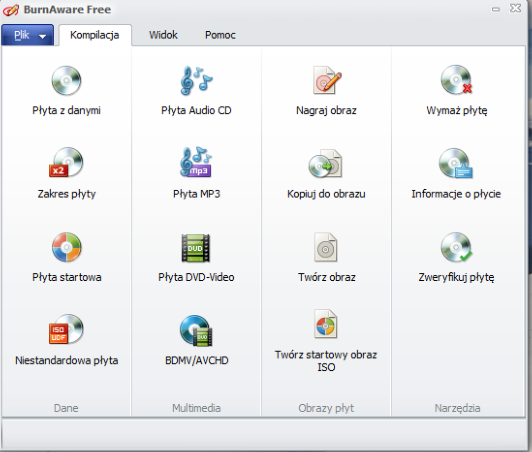
Task: Minimize the BurnAware Free window
Action: pos(496,9)
